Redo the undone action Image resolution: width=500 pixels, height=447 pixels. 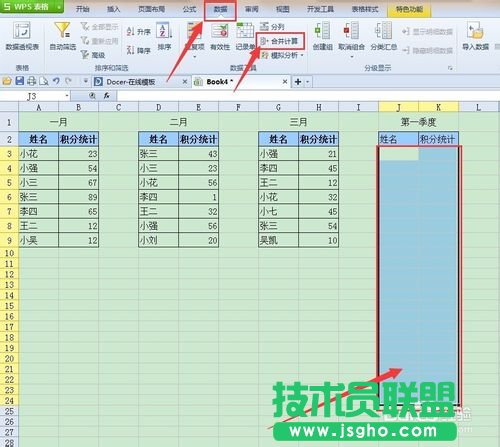point(68,81)
